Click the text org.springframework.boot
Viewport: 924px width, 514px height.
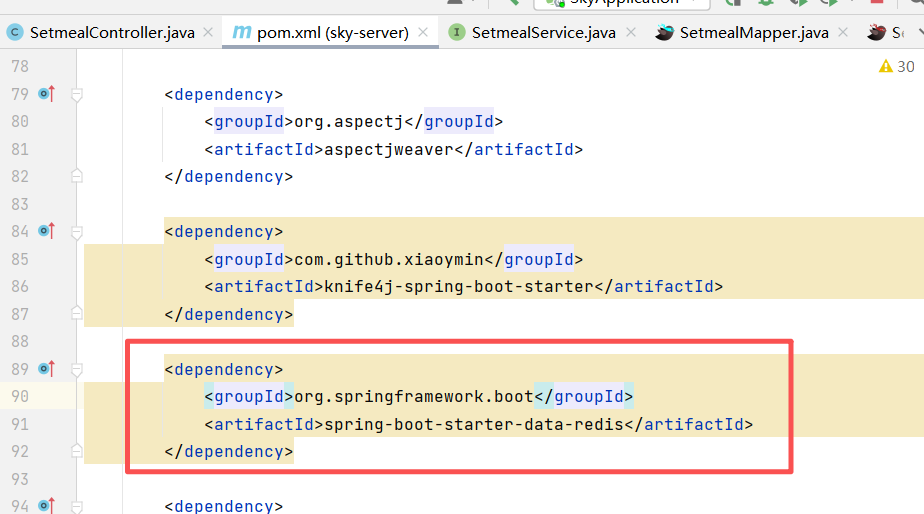414,397
